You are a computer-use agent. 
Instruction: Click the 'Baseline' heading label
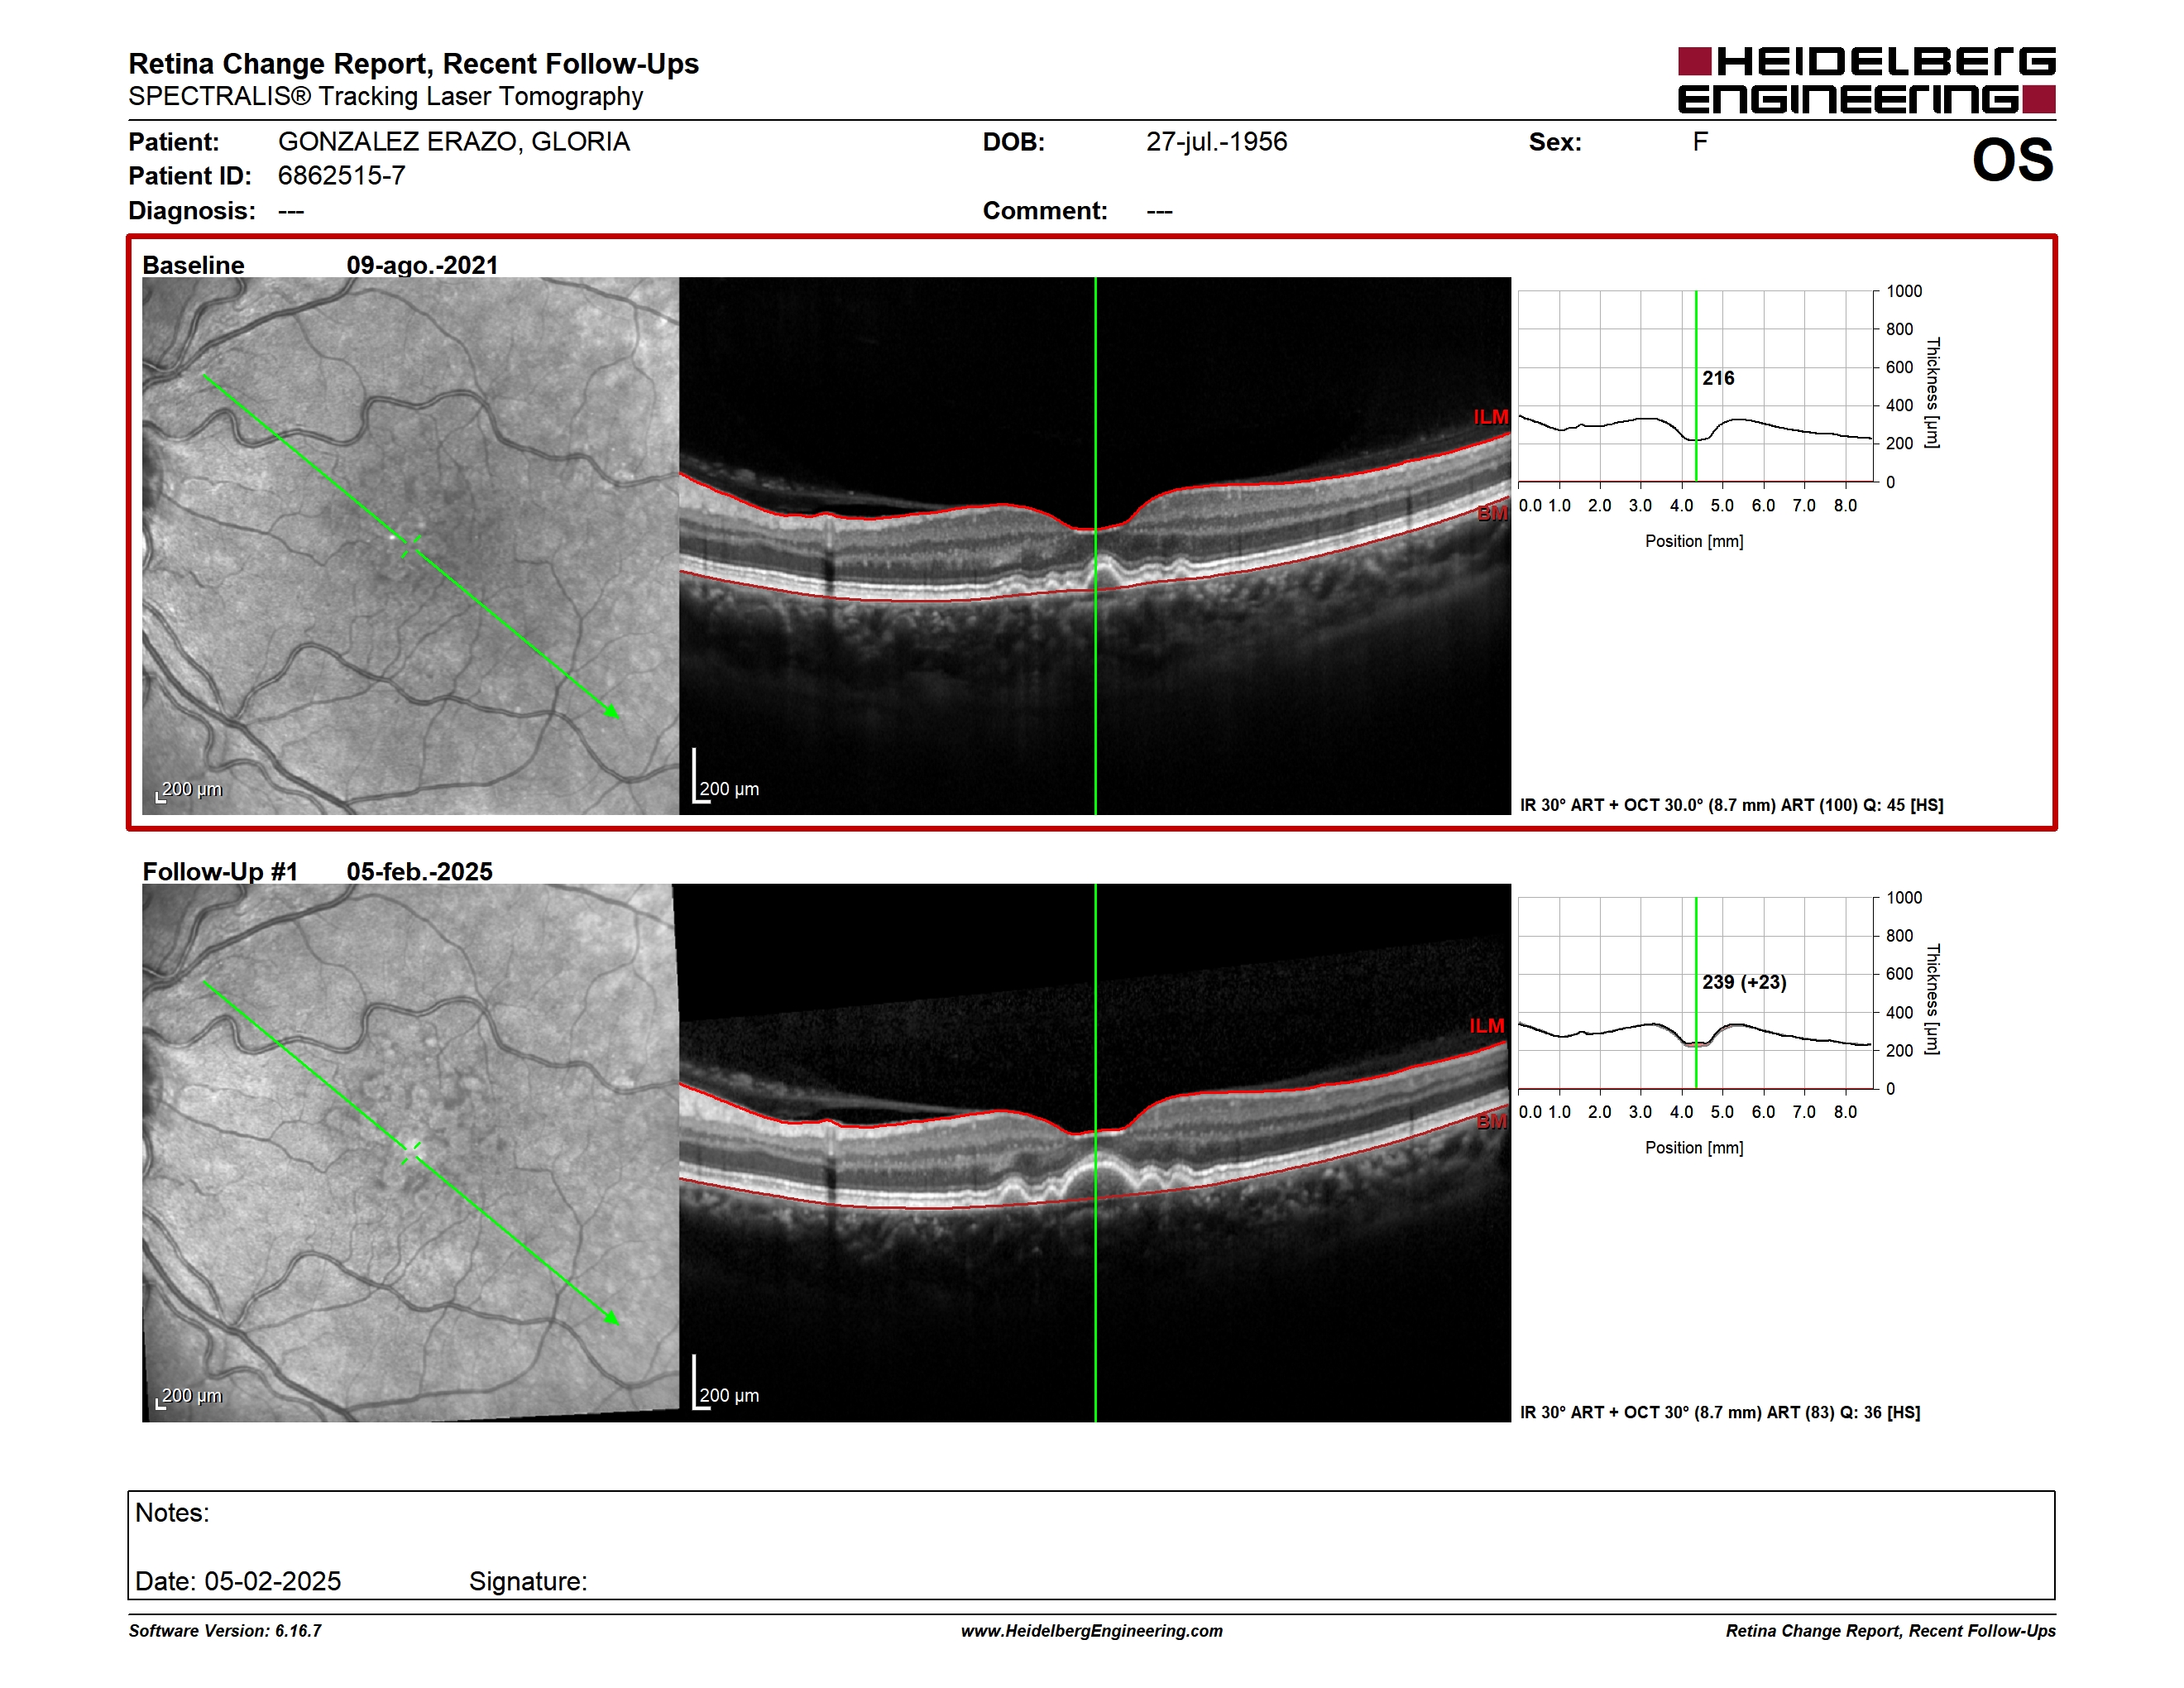tap(193, 265)
